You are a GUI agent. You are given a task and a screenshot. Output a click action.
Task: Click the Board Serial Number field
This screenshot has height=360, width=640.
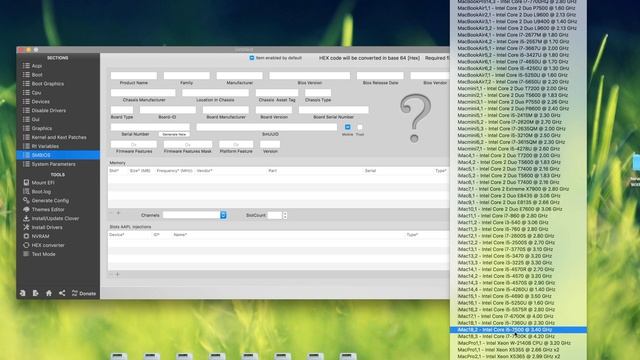[333, 110]
